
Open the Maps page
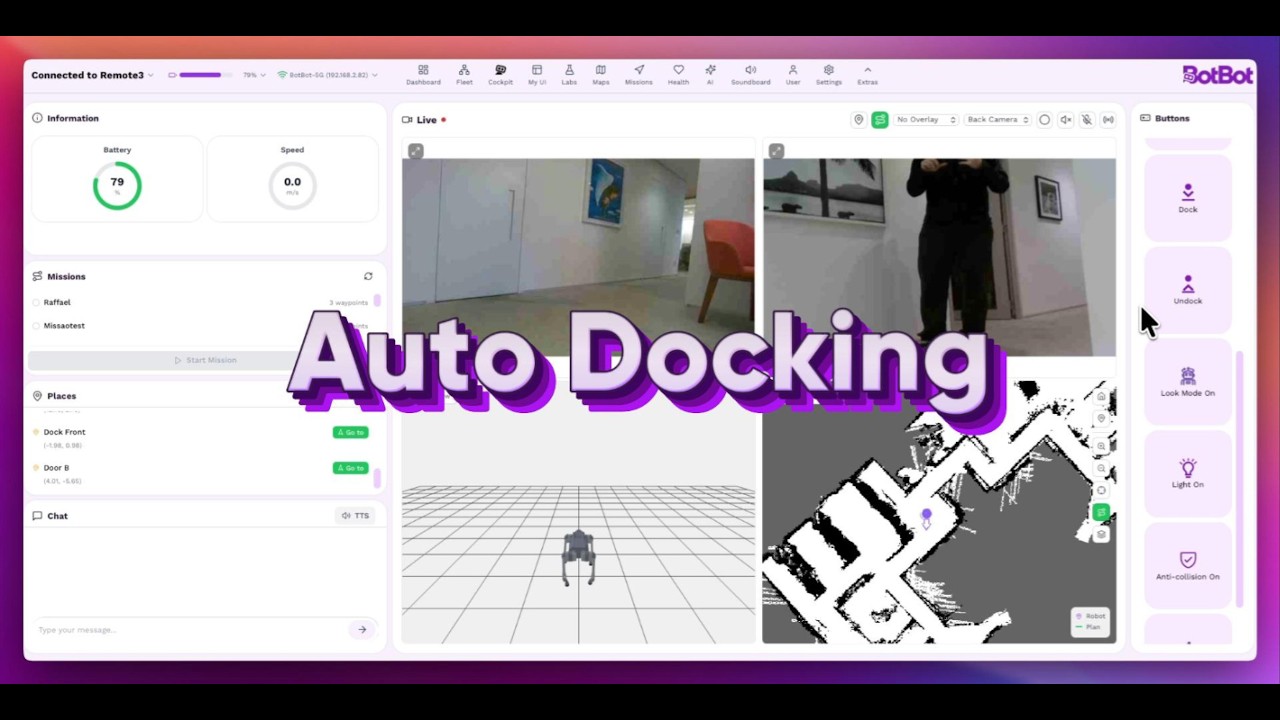[x=601, y=75]
